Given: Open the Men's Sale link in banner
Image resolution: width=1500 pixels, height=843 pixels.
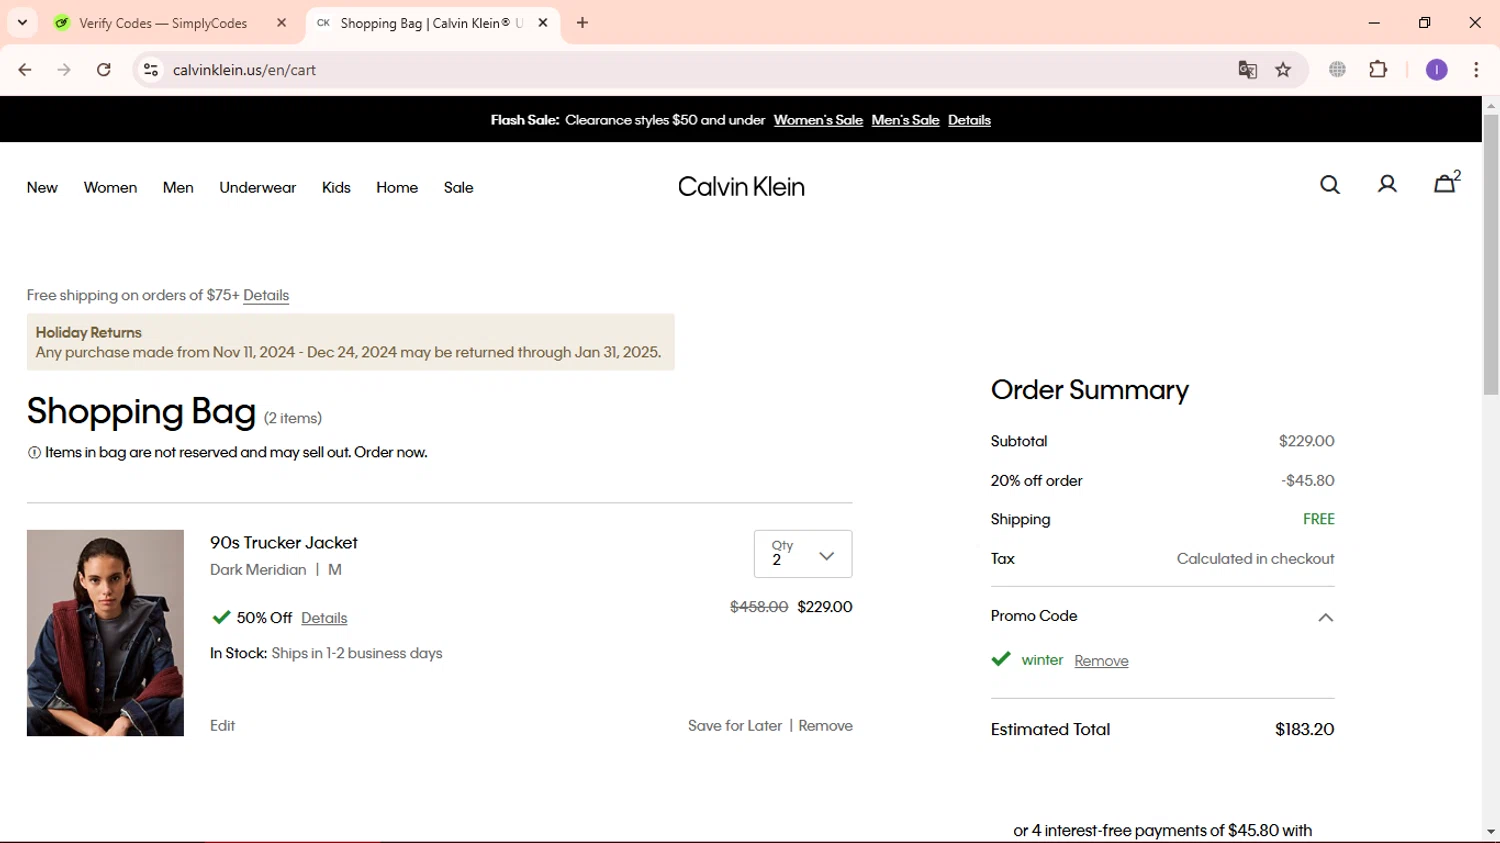Looking at the screenshot, I should [905, 120].
